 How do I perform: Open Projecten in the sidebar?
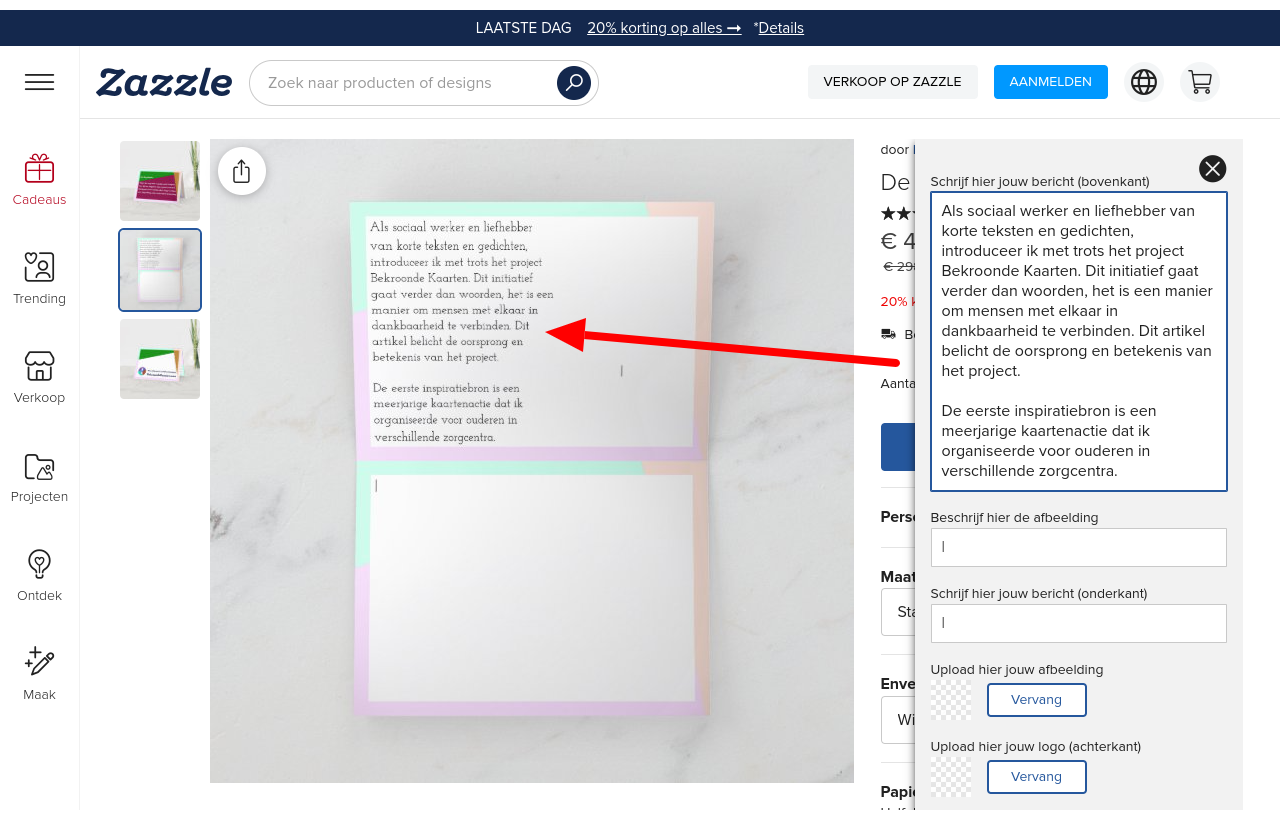tap(39, 476)
